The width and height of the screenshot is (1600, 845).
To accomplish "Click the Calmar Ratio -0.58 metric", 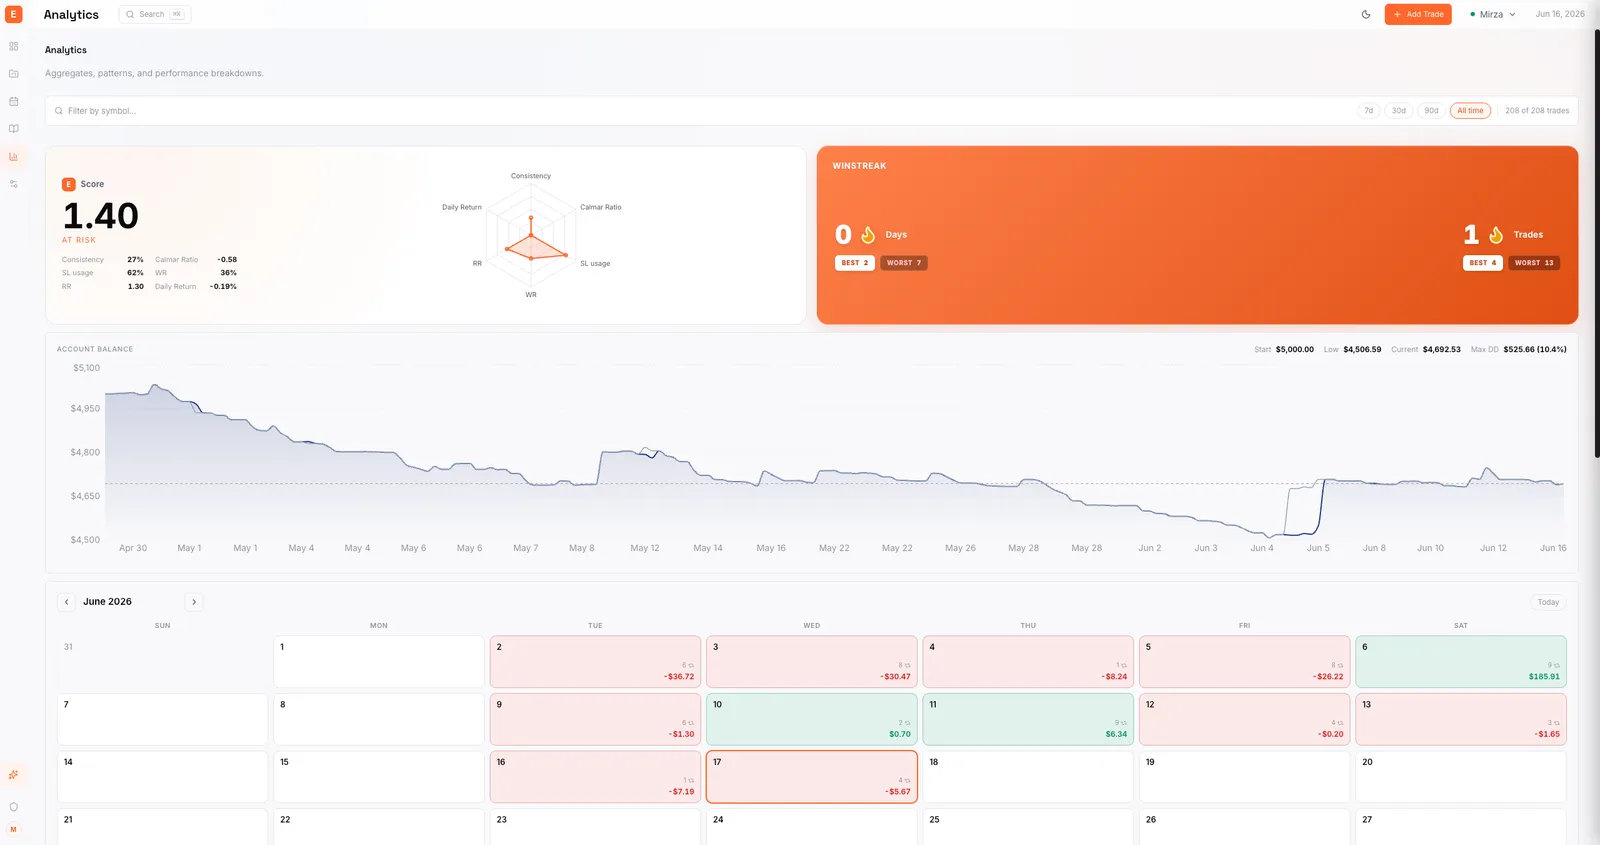I will (x=196, y=260).
